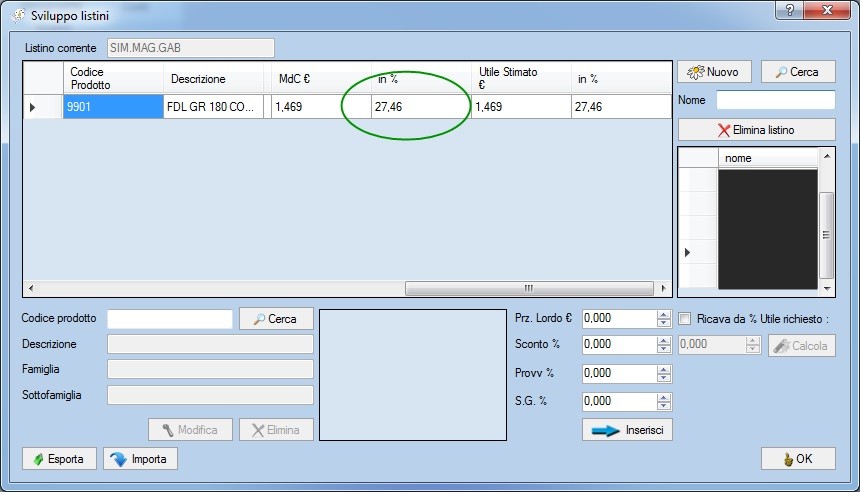Click into the Nome text field
860x492 pixels.
(x=775, y=100)
